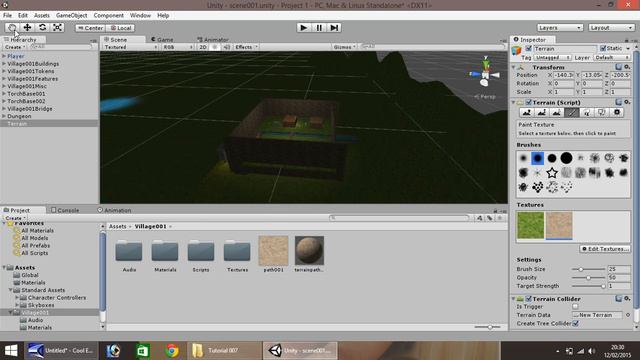Open the File menu
This screenshot has height=360, width=640.
point(7,16)
